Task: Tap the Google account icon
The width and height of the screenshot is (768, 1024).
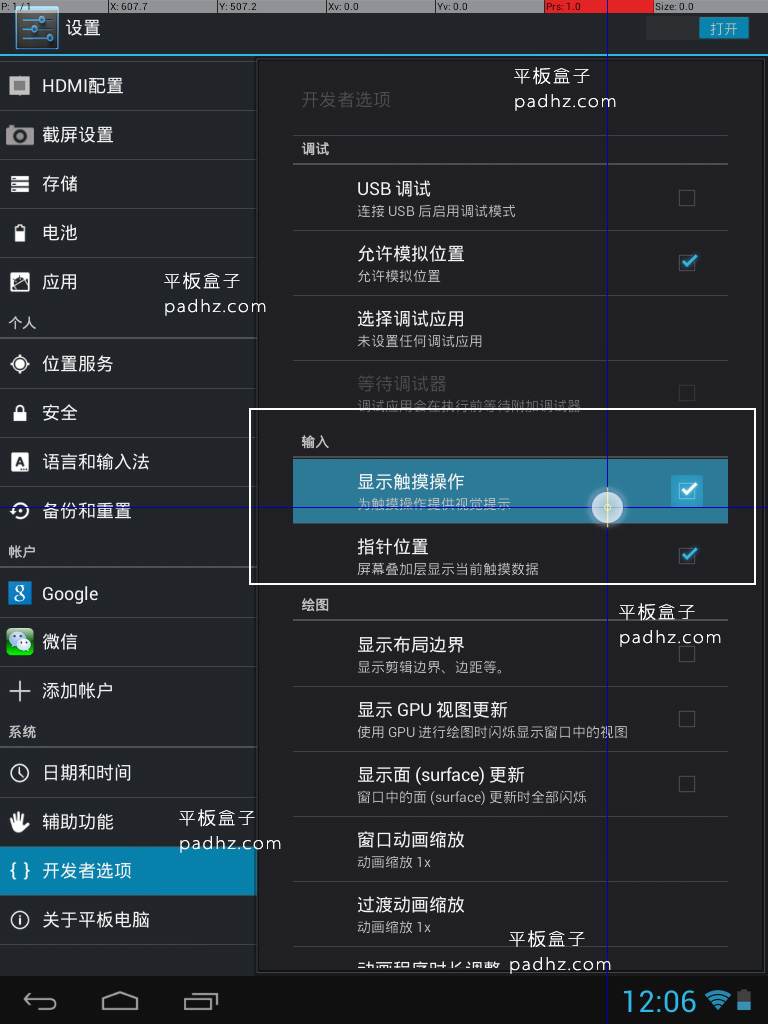Action: pyautogui.click(x=20, y=594)
